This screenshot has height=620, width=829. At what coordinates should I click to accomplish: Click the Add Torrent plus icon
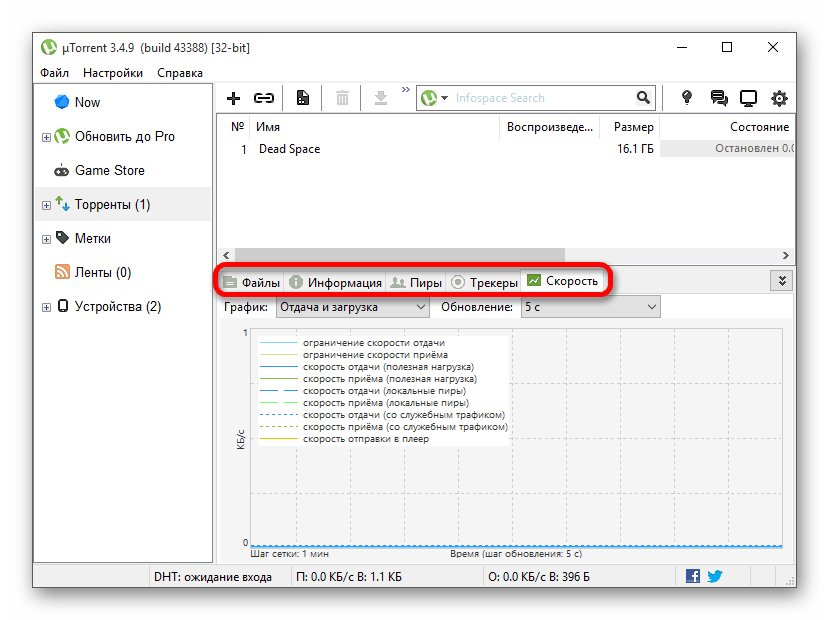[x=234, y=98]
